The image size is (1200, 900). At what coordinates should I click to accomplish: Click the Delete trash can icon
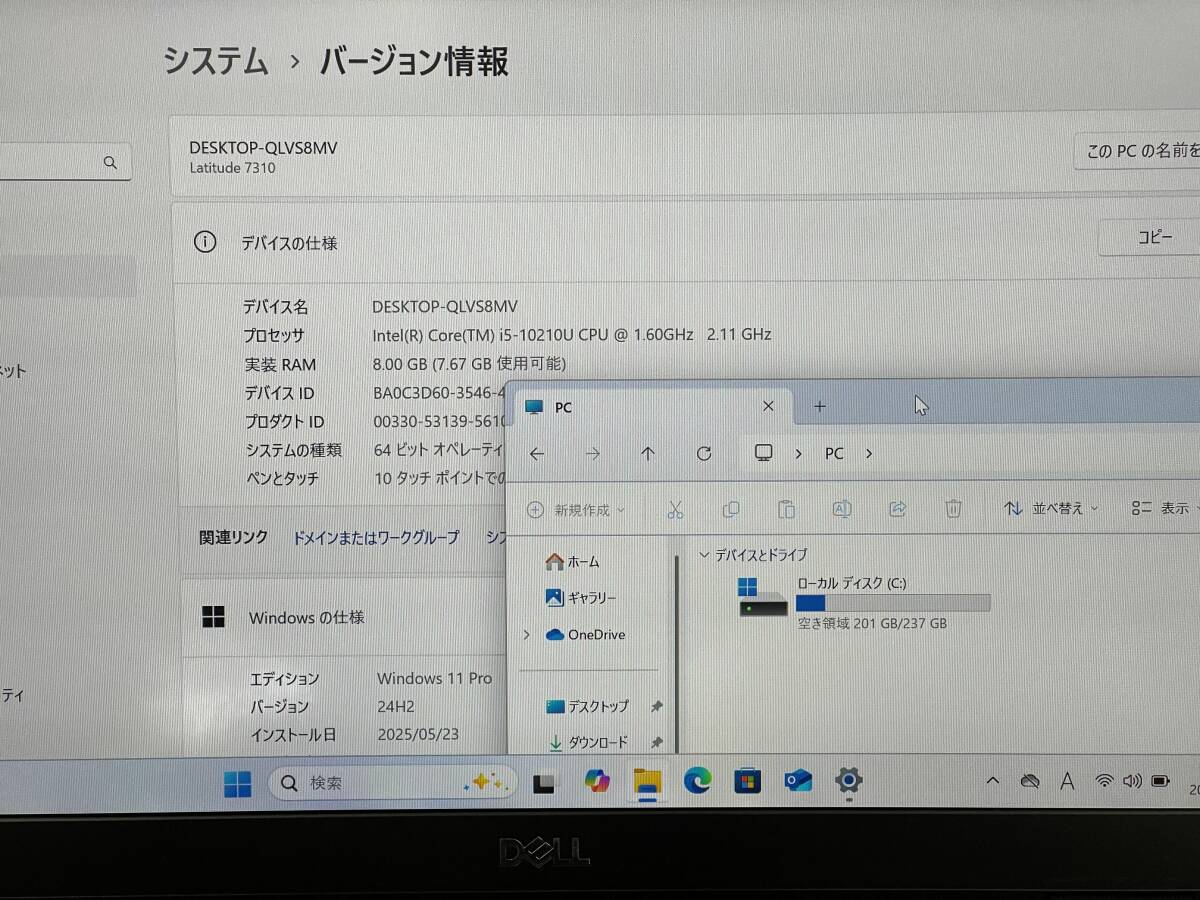click(953, 509)
